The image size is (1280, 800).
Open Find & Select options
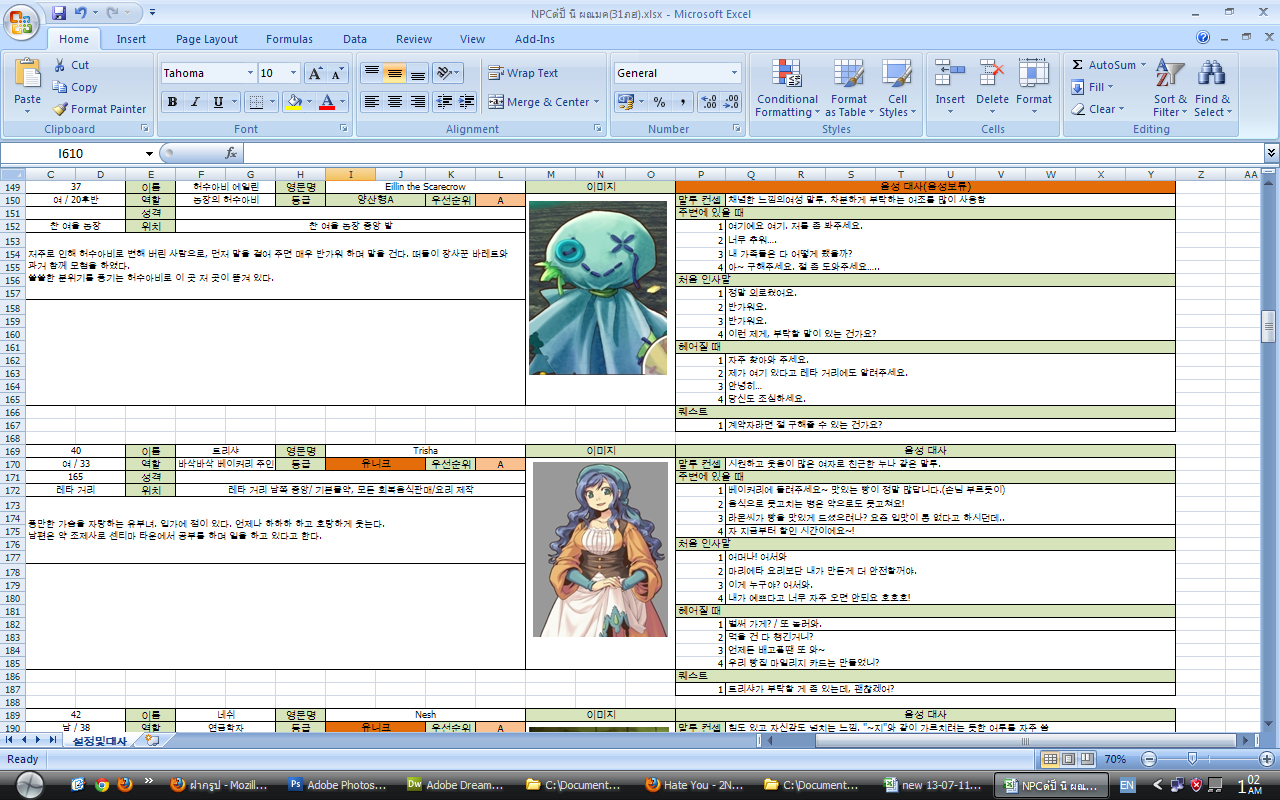coord(1212,88)
